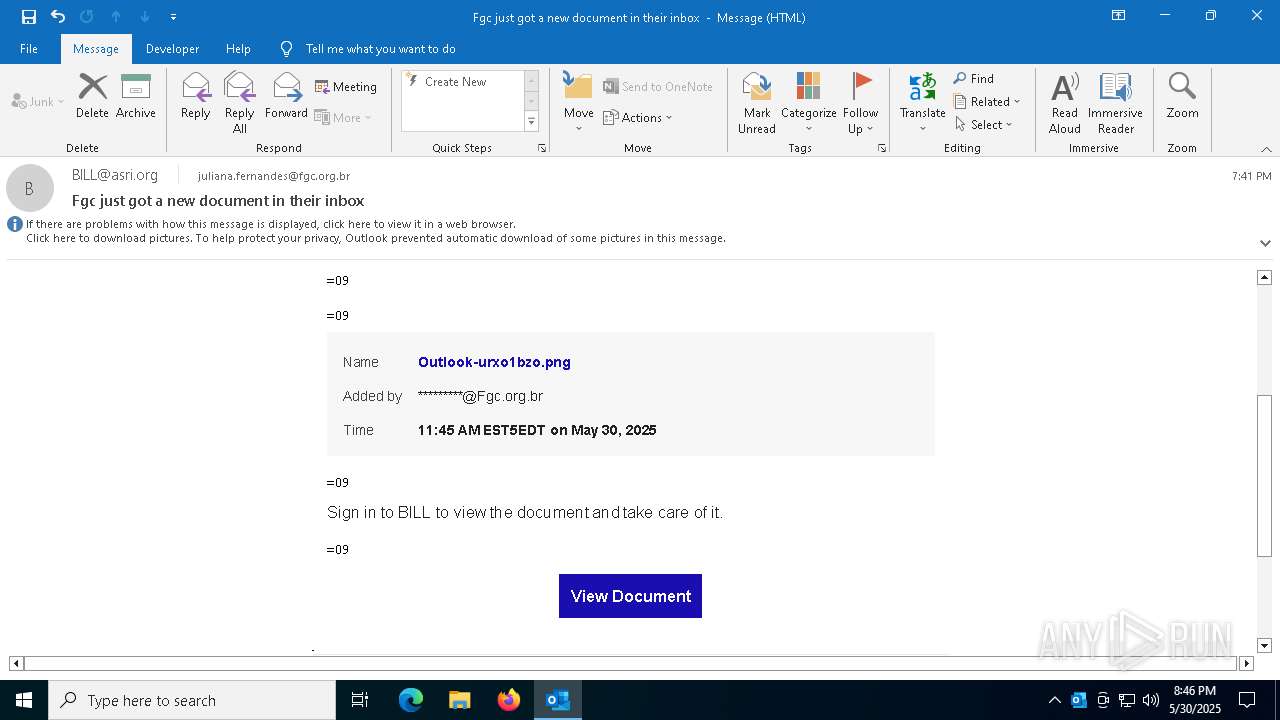Click the View Document button
This screenshot has width=1280, height=720.
[630, 596]
